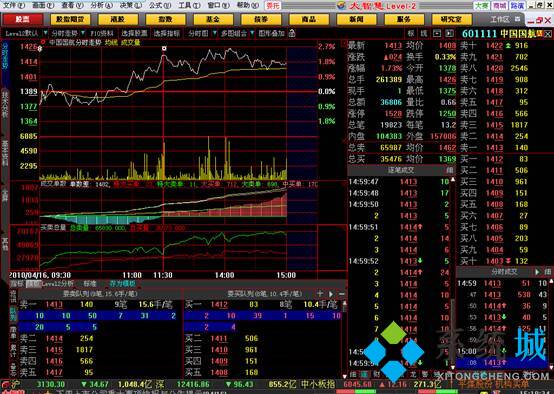Click the 选择股票 button
554x394 pixels.
(x=134, y=34)
